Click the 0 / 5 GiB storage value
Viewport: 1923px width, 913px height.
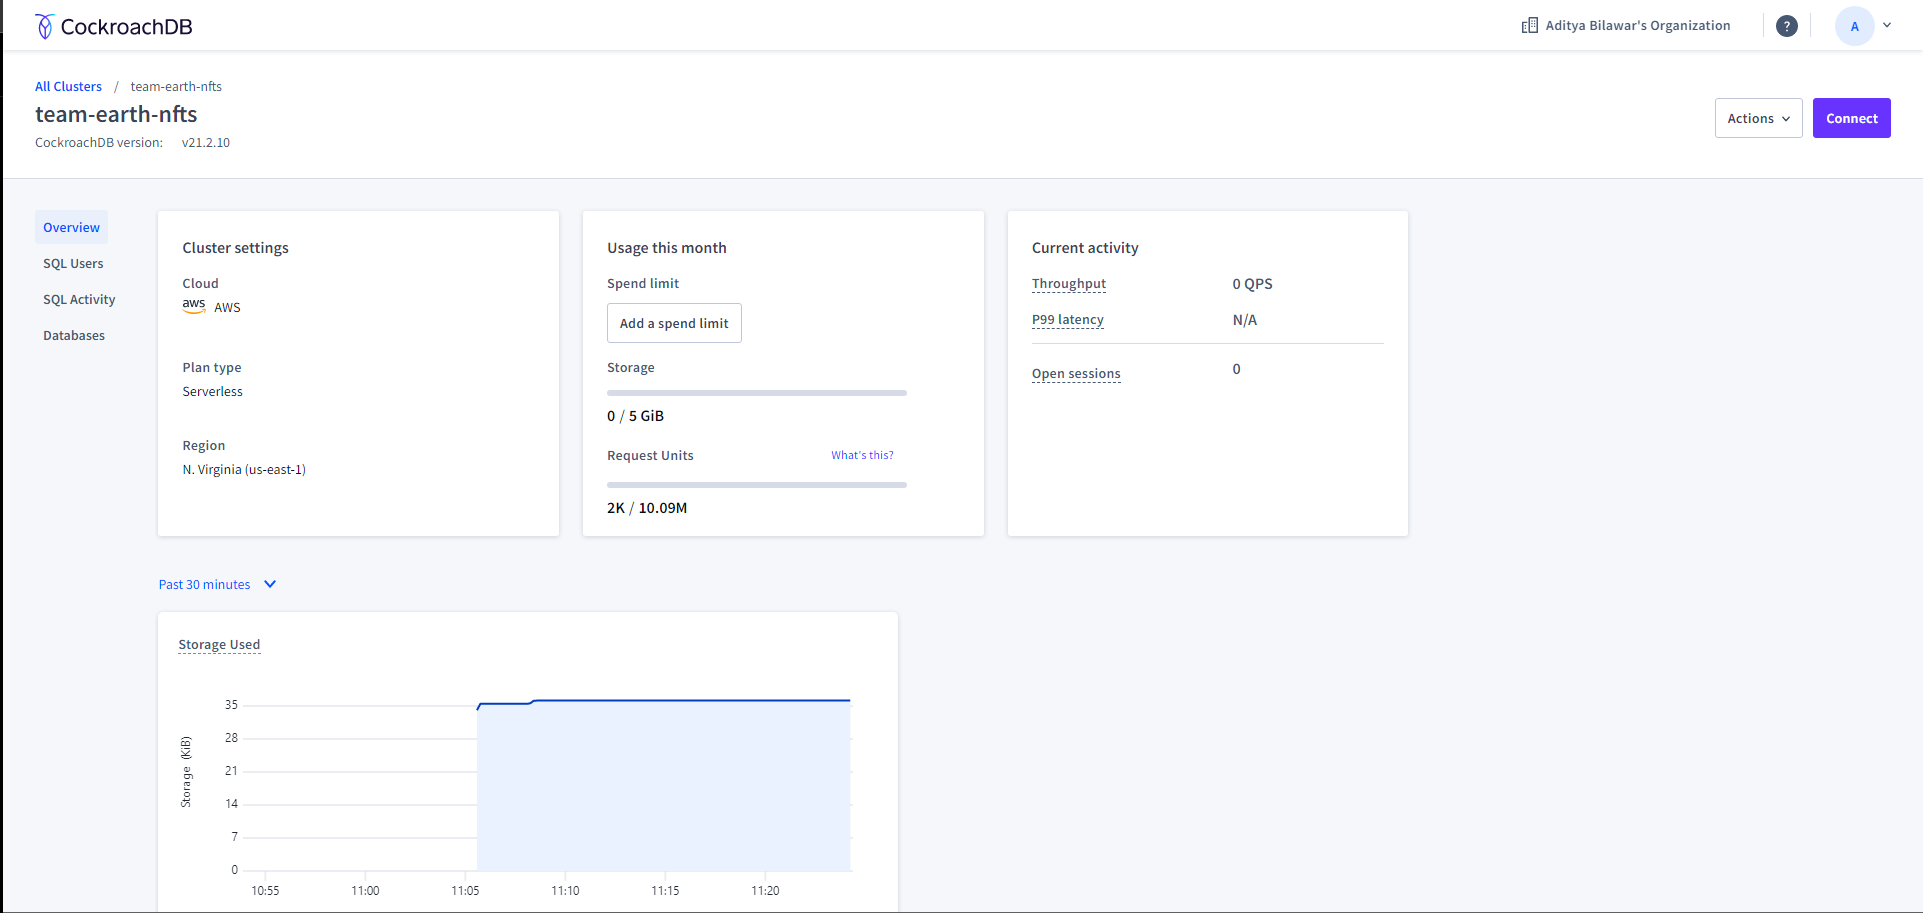tap(635, 416)
